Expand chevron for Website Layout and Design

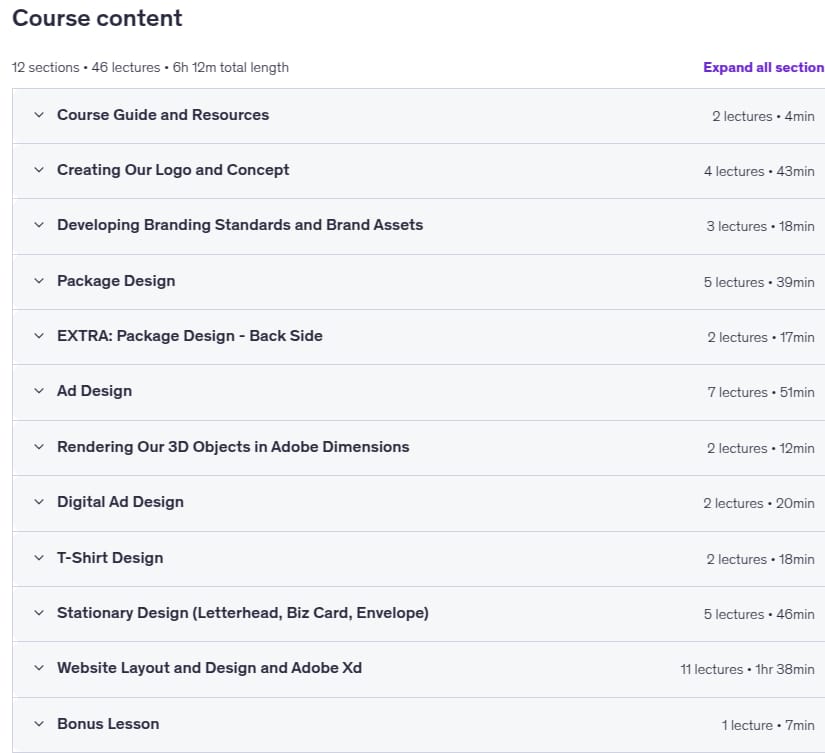(x=39, y=668)
